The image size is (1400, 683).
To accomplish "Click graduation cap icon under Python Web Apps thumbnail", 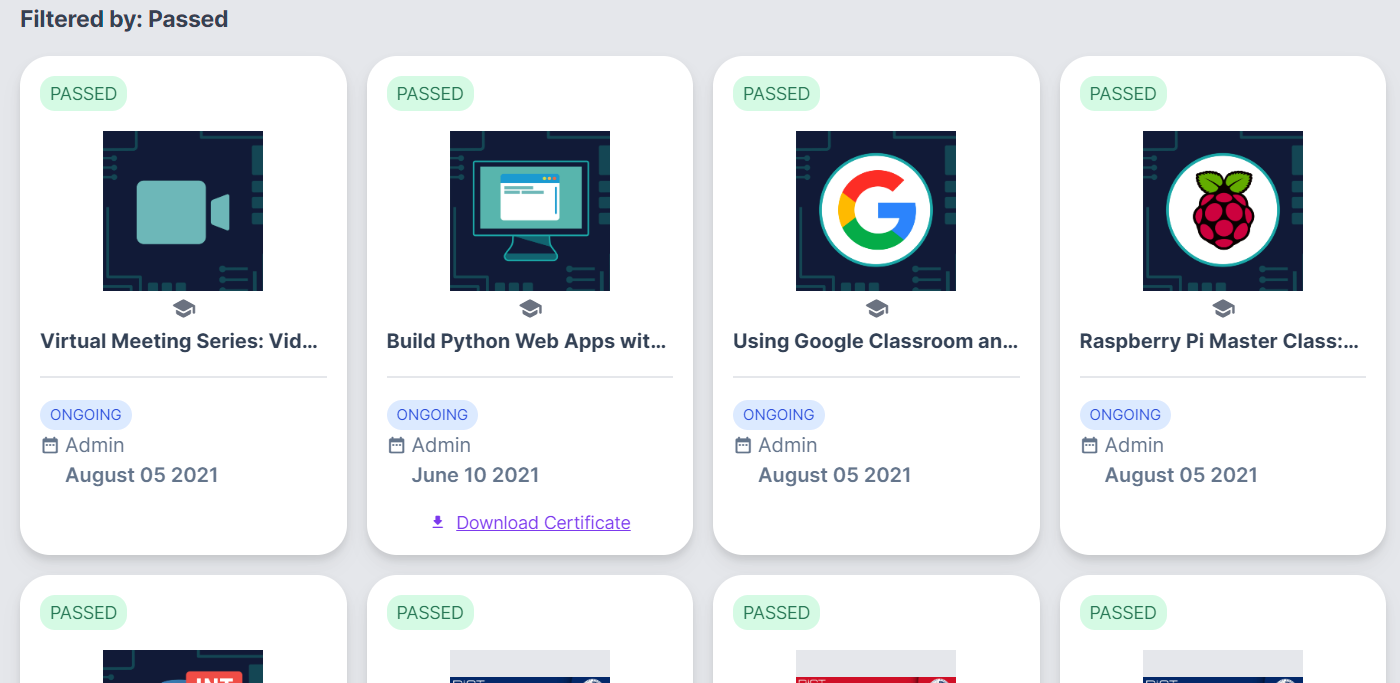I will point(530,308).
